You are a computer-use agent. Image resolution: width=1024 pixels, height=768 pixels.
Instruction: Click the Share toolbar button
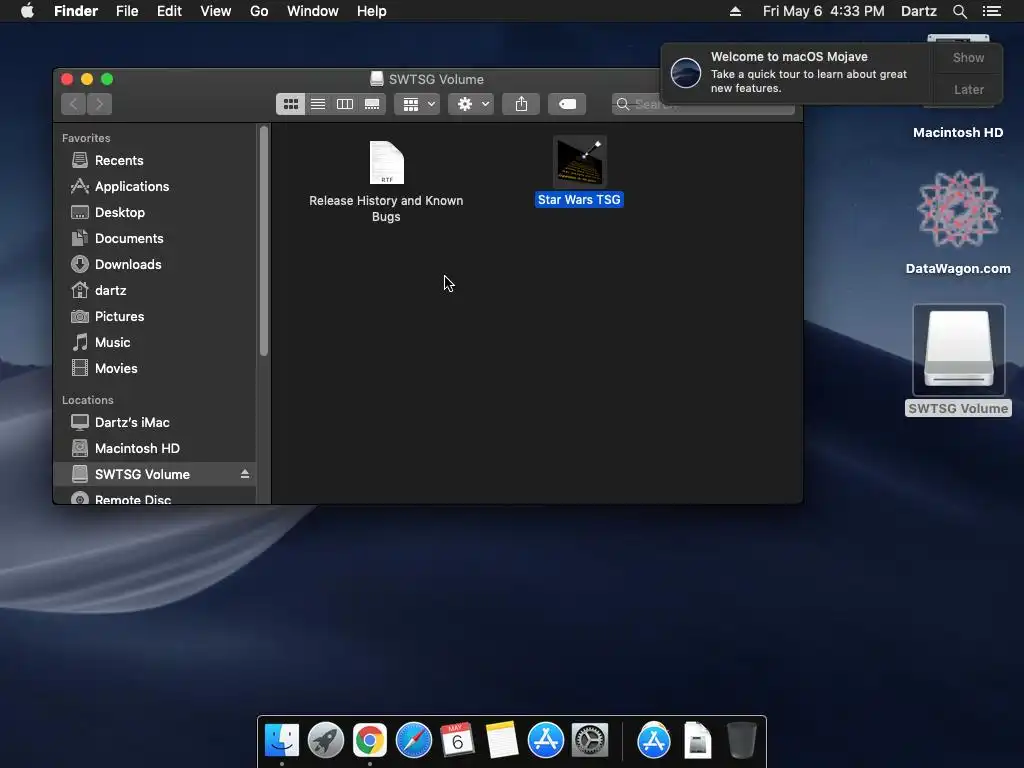pos(521,104)
